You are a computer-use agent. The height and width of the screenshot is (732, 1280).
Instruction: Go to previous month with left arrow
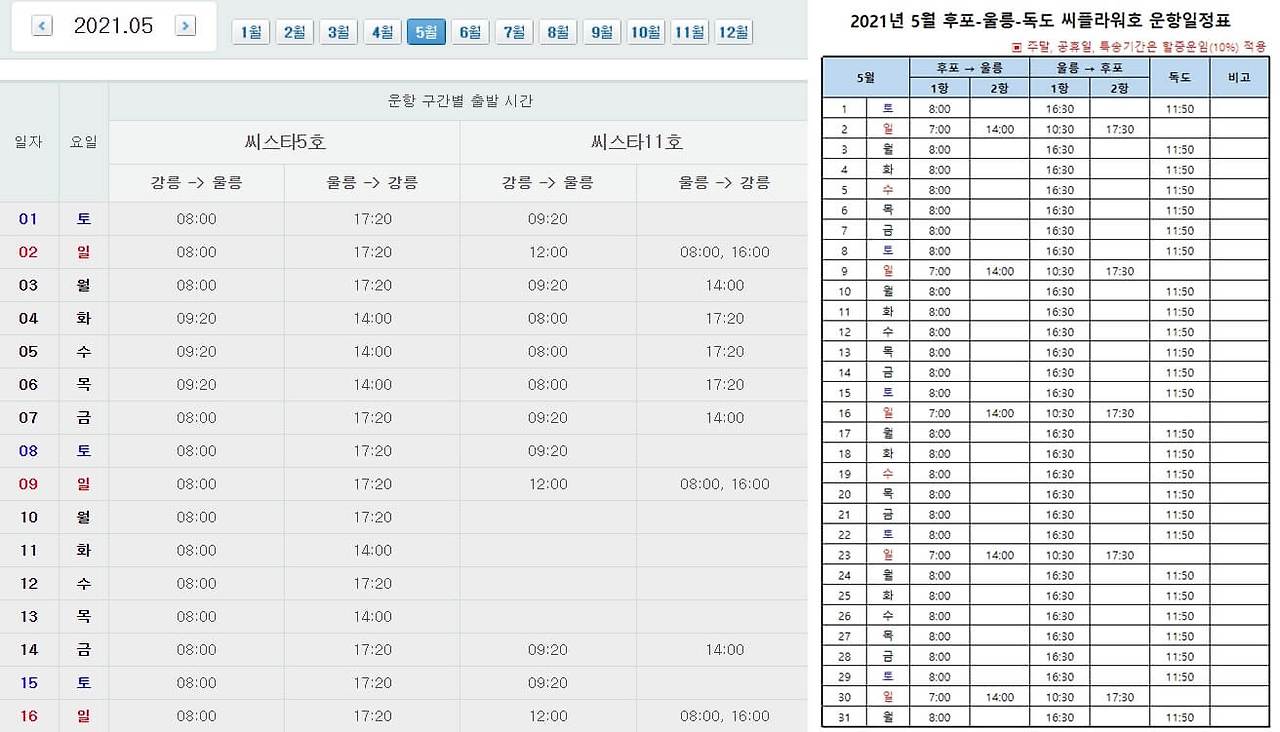pyautogui.click(x=42, y=26)
